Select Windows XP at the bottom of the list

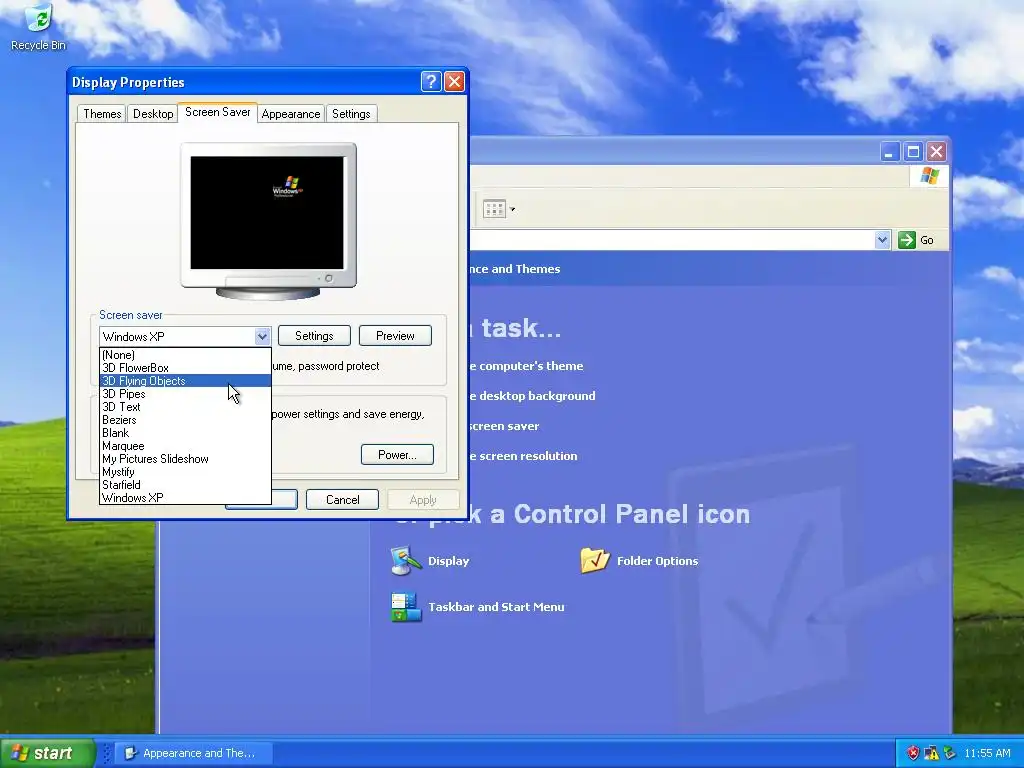pyautogui.click(x=185, y=498)
